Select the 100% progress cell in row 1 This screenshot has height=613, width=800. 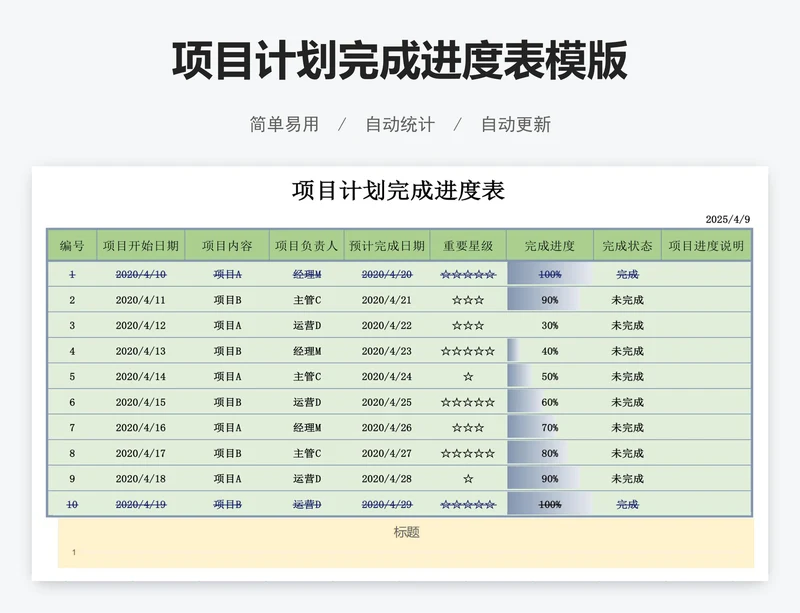[x=550, y=275]
